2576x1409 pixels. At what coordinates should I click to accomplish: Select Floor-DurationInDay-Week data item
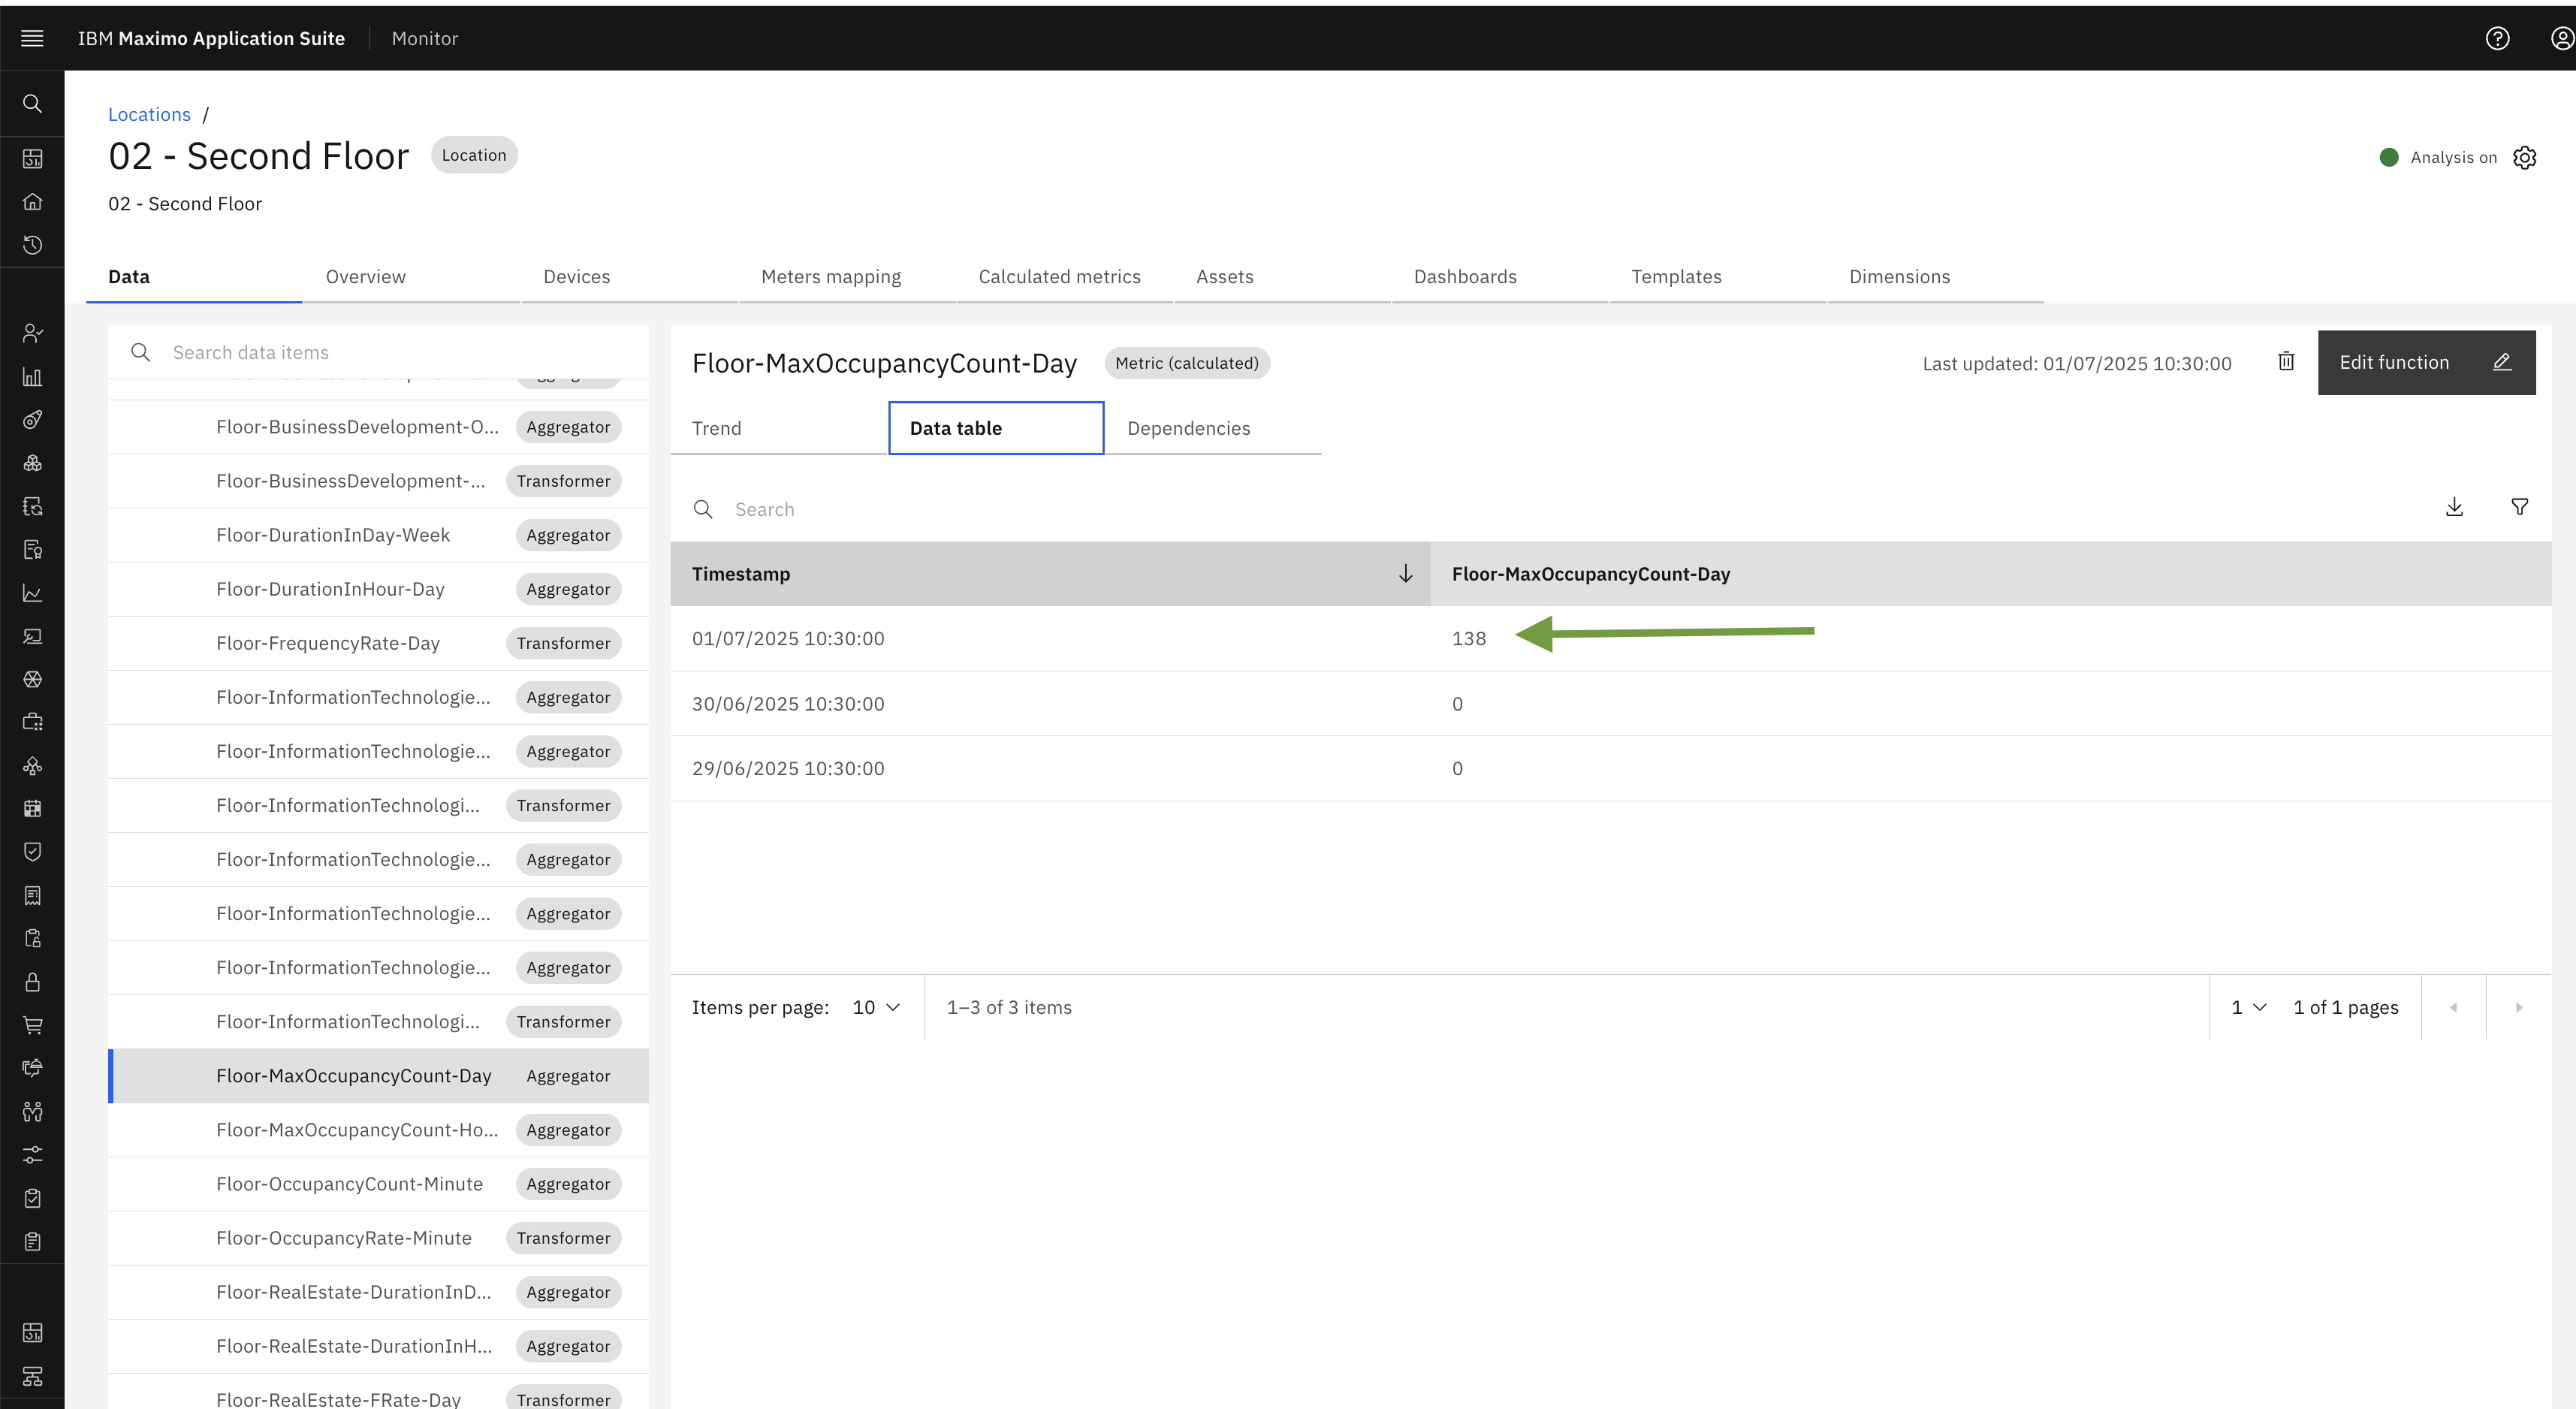[x=378, y=535]
